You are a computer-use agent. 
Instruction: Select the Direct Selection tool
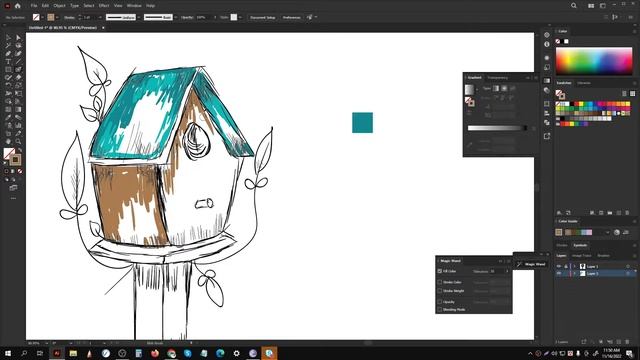(x=18, y=37)
